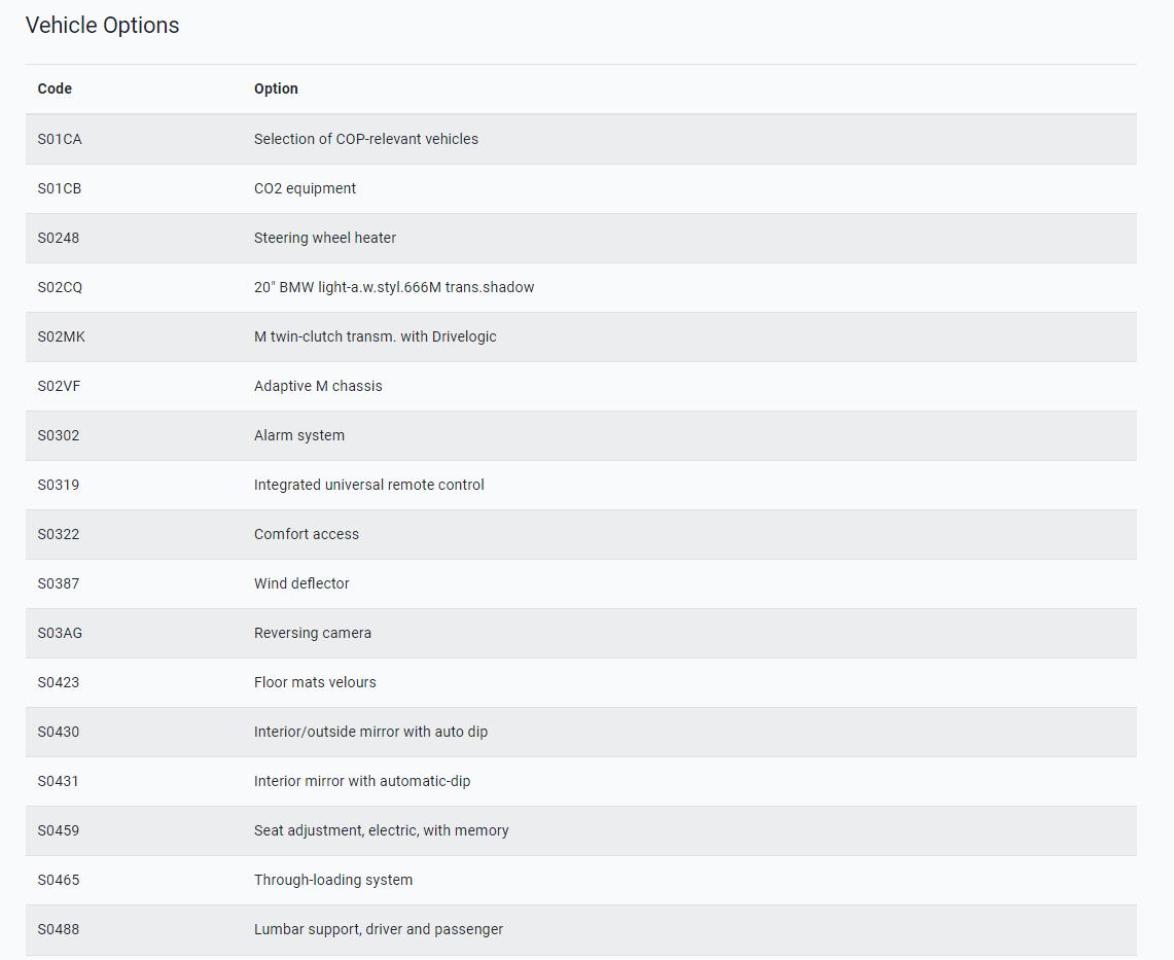Click the Adaptive M chassis option
Image resolution: width=1174 pixels, height=960 pixels.
click(318, 386)
